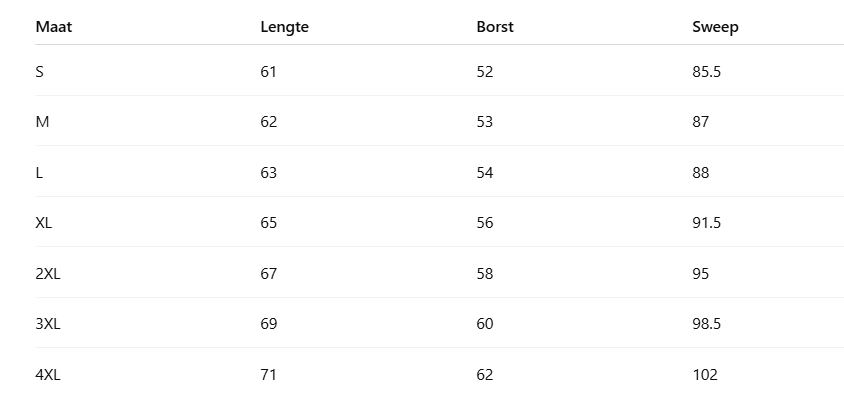The height and width of the screenshot is (408, 844).
Task: Select the 2XL size cell
Action: click(48, 273)
